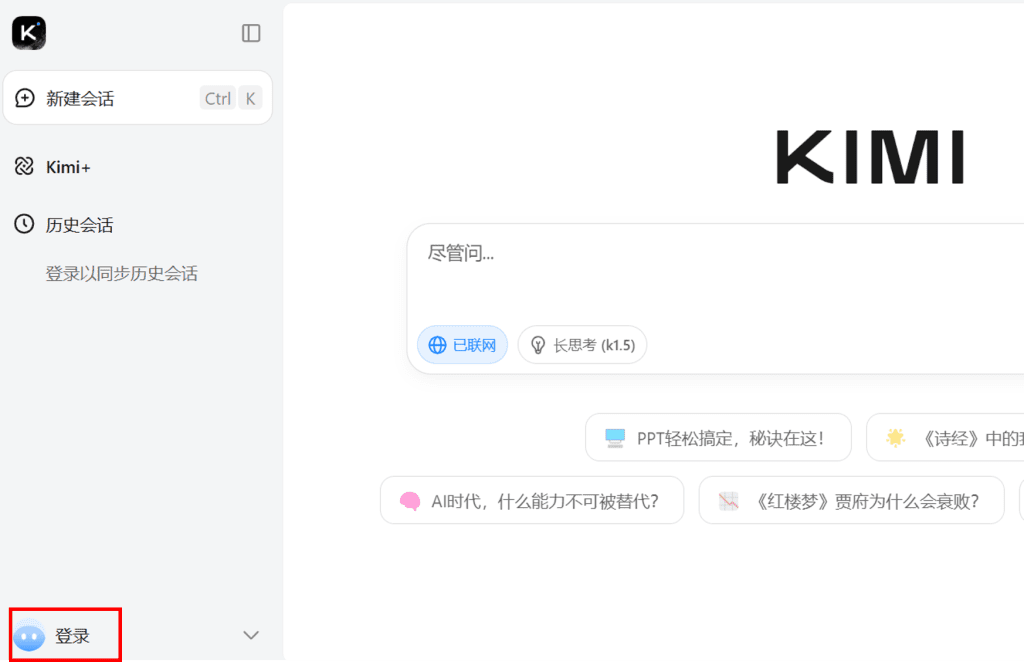The height and width of the screenshot is (662, 1024).
Task: Open the 《诗经》 suggestion card
Action: (x=945, y=437)
